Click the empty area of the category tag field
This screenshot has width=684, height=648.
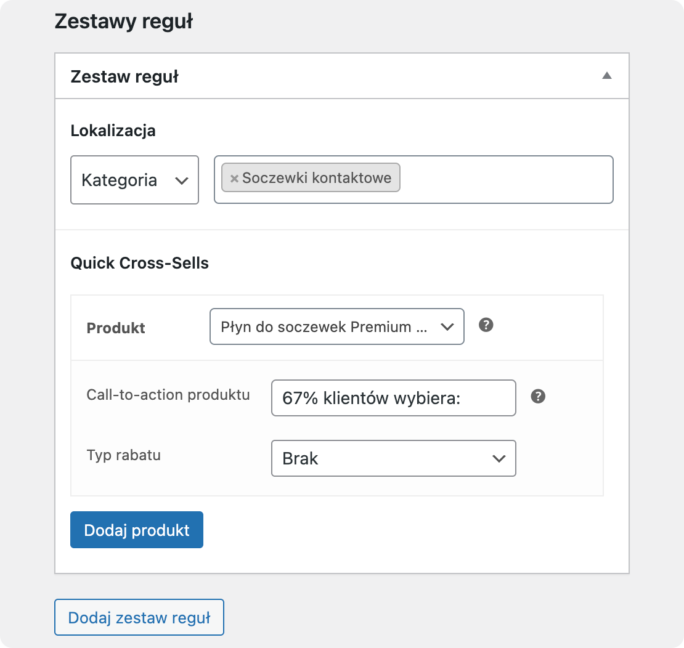pos(506,179)
